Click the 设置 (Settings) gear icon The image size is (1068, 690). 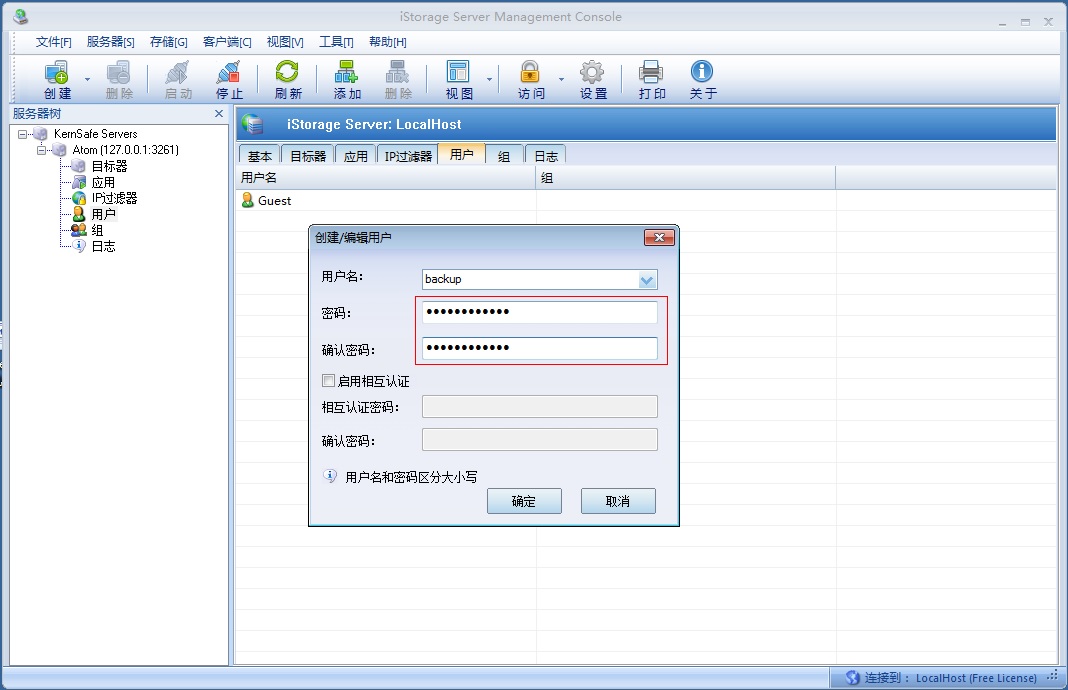[593, 80]
